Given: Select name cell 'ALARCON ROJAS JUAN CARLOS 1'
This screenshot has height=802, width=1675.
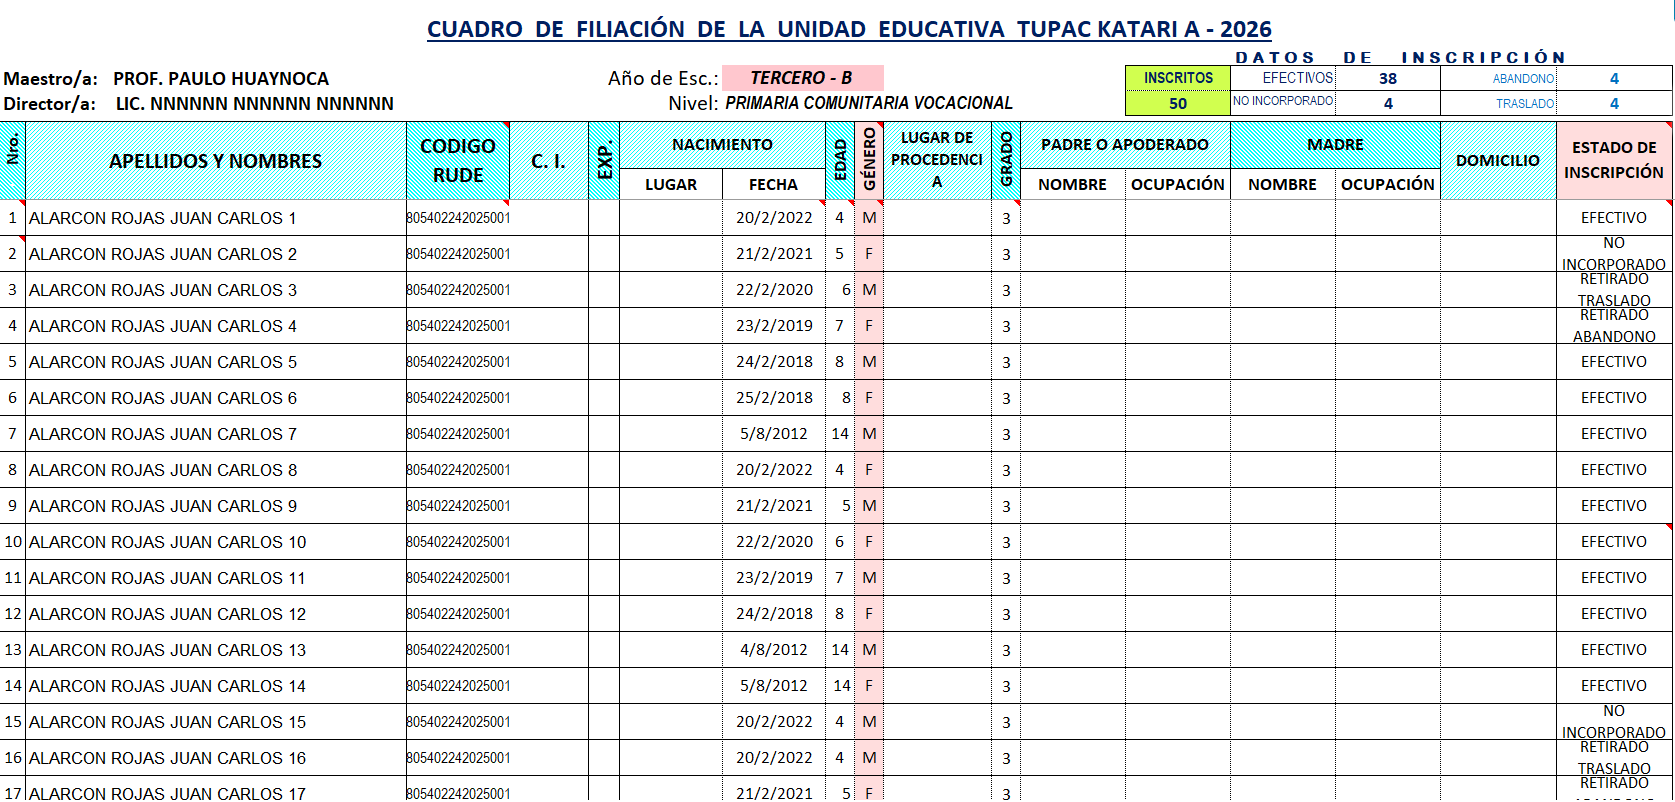Looking at the screenshot, I should point(216,218).
